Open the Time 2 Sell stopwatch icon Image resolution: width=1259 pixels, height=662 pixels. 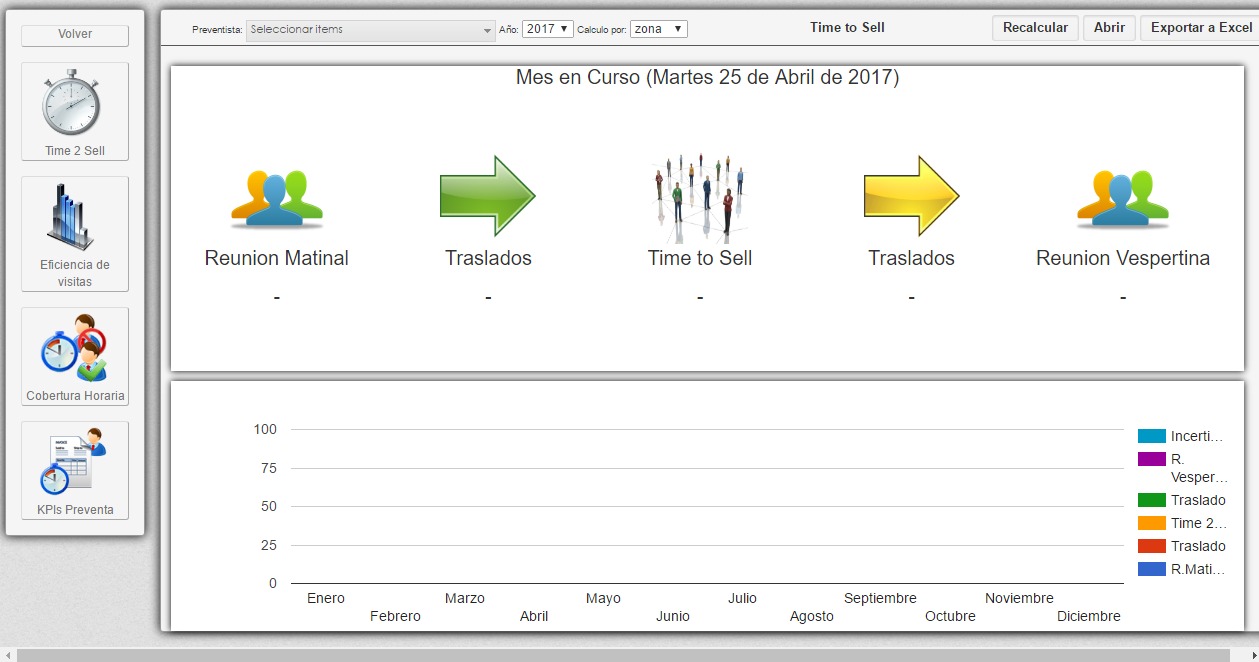coord(72,102)
